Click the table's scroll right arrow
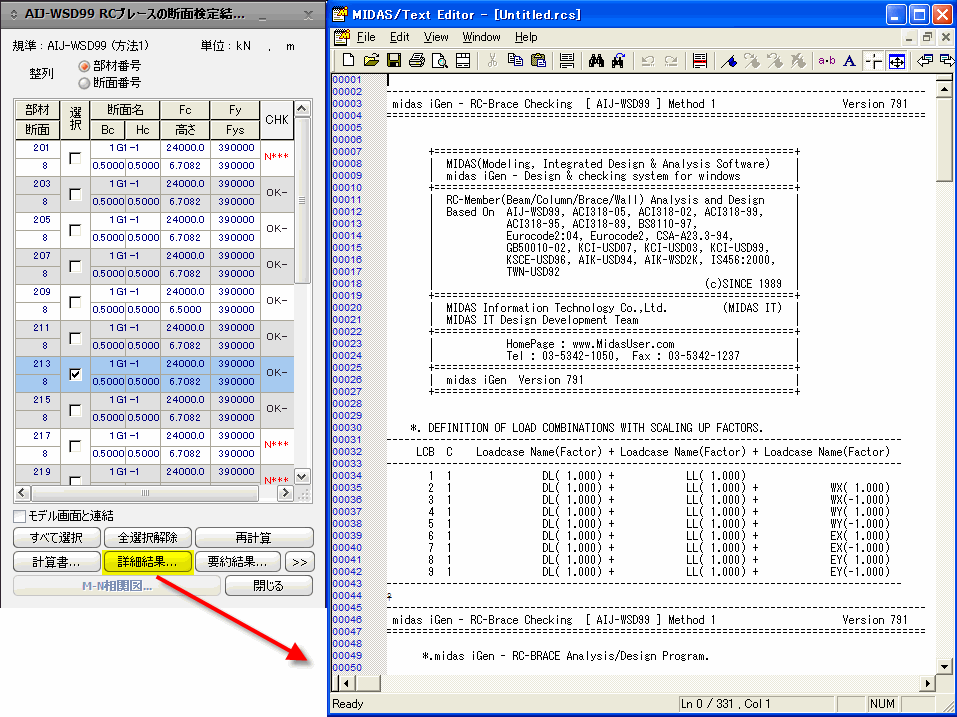 pos(285,493)
